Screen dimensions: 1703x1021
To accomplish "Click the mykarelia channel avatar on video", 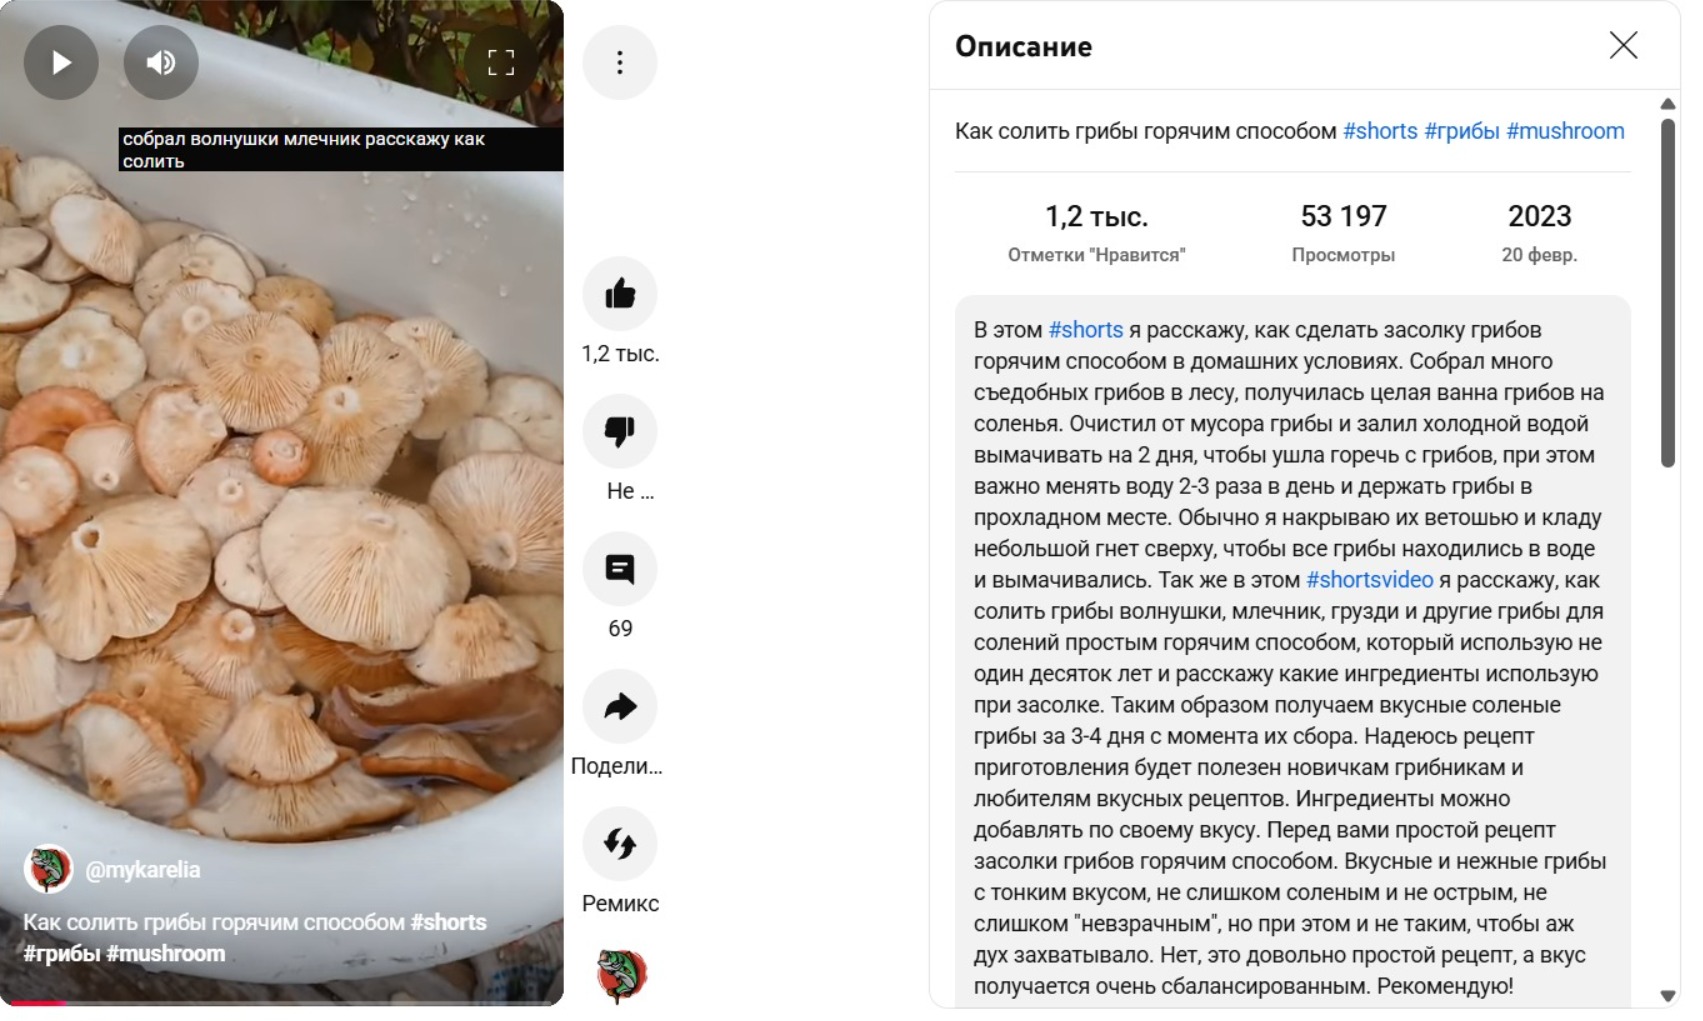I will click(x=48, y=869).
